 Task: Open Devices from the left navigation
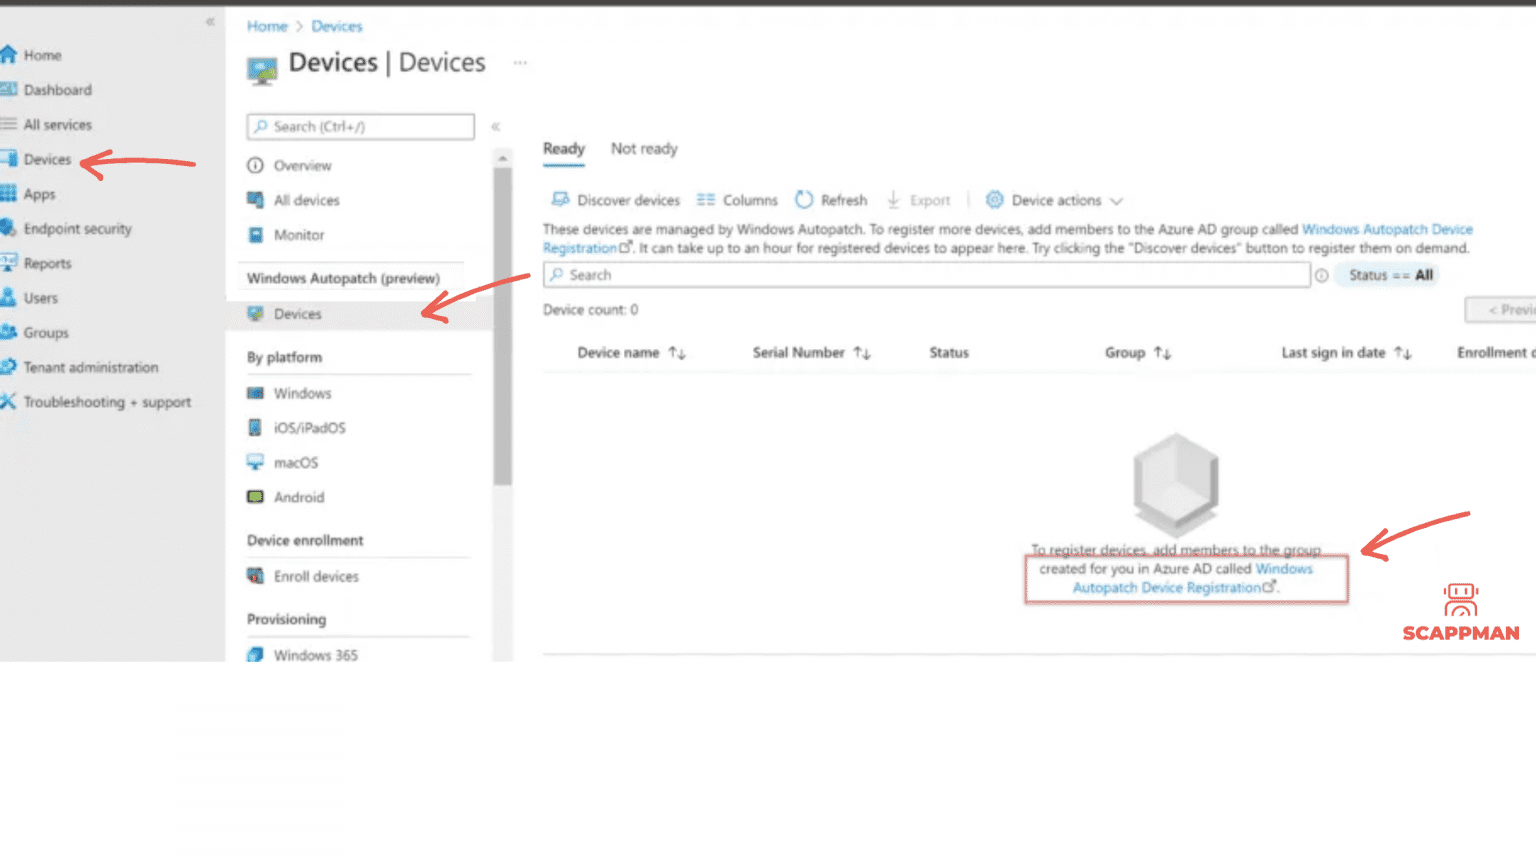tap(48, 158)
